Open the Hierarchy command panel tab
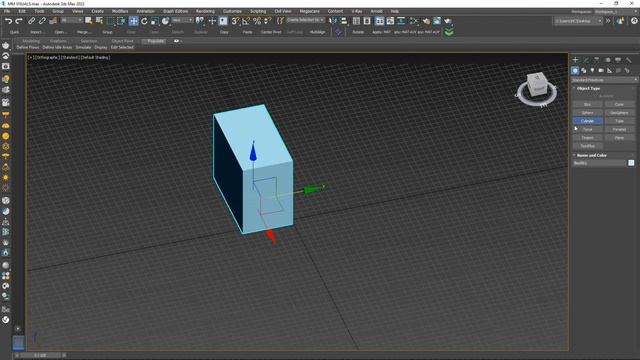 (x=597, y=60)
